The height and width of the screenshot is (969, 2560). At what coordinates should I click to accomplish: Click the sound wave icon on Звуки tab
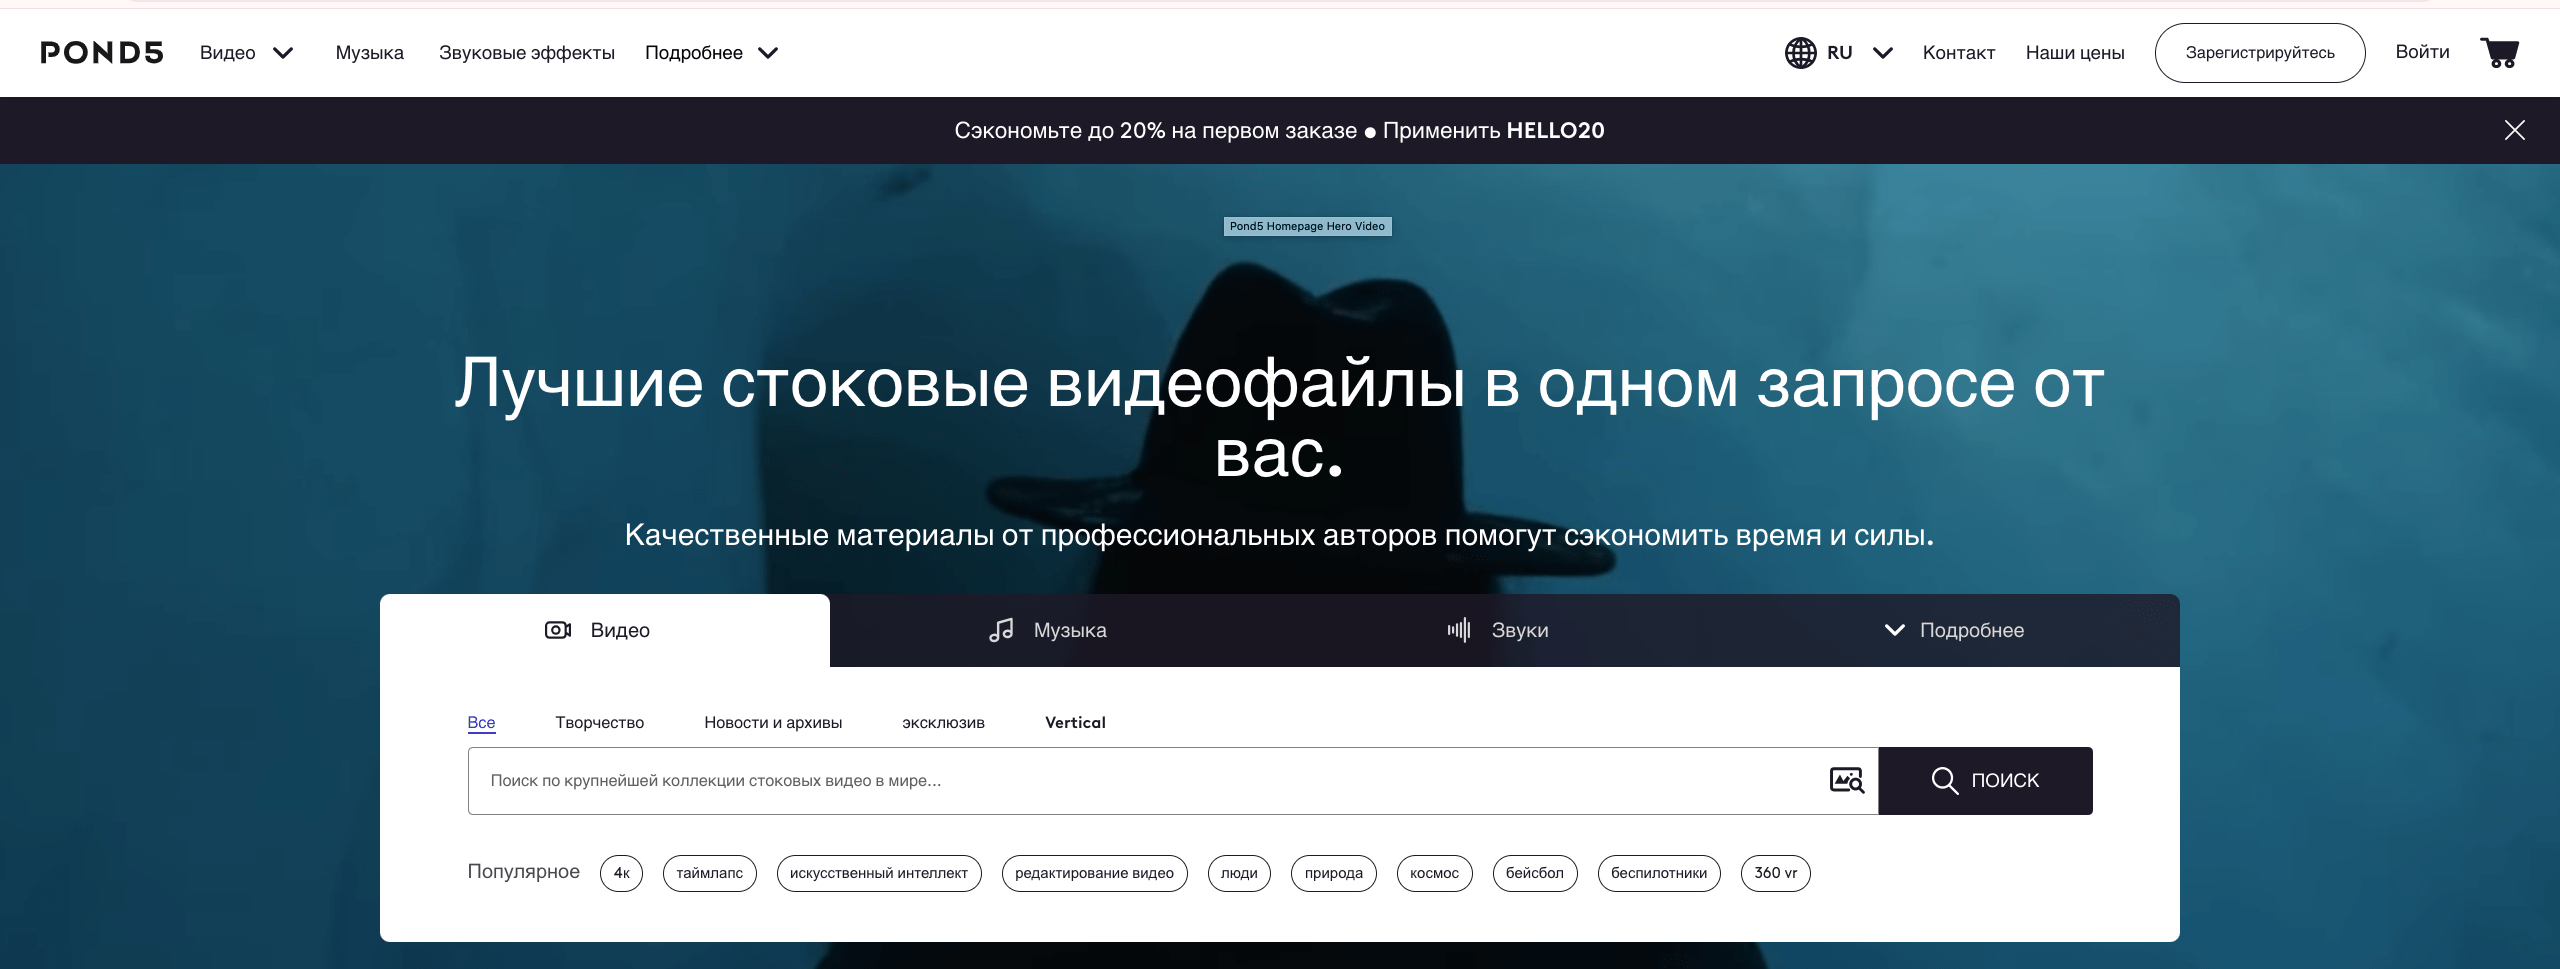tap(1459, 630)
